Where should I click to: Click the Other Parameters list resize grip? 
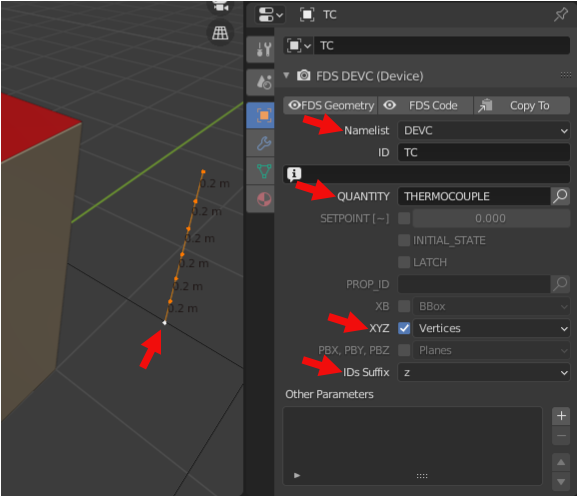pyautogui.click(x=422, y=476)
